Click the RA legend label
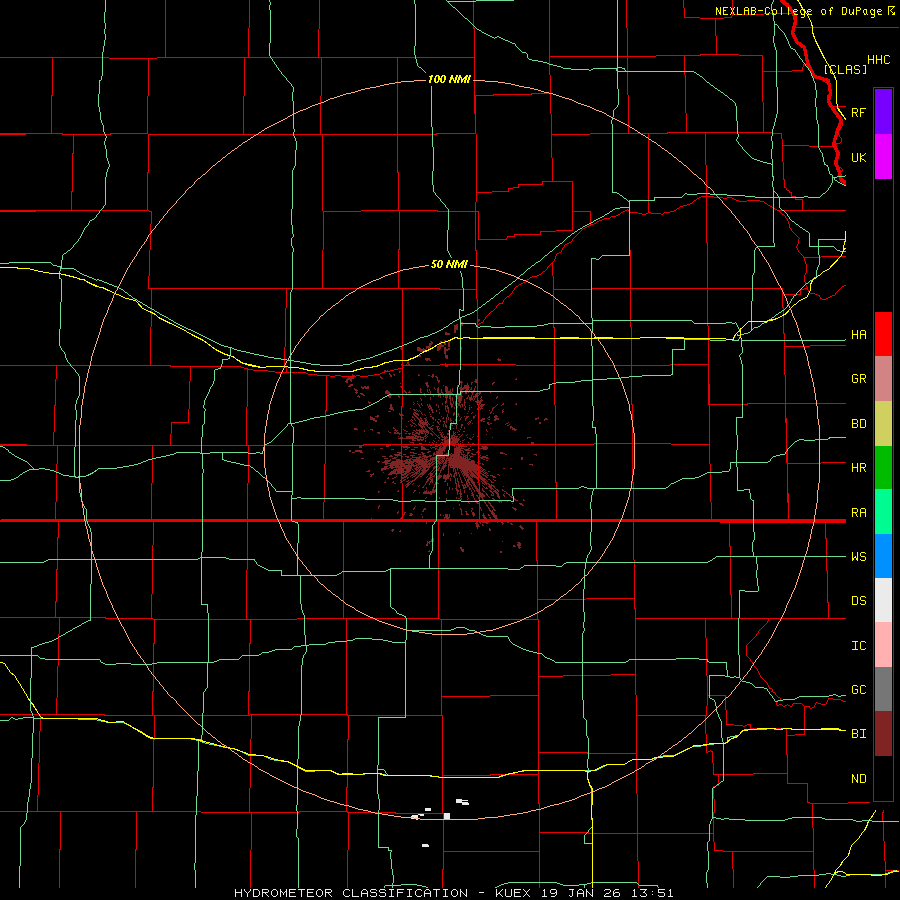This screenshot has height=900, width=900. coord(859,513)
